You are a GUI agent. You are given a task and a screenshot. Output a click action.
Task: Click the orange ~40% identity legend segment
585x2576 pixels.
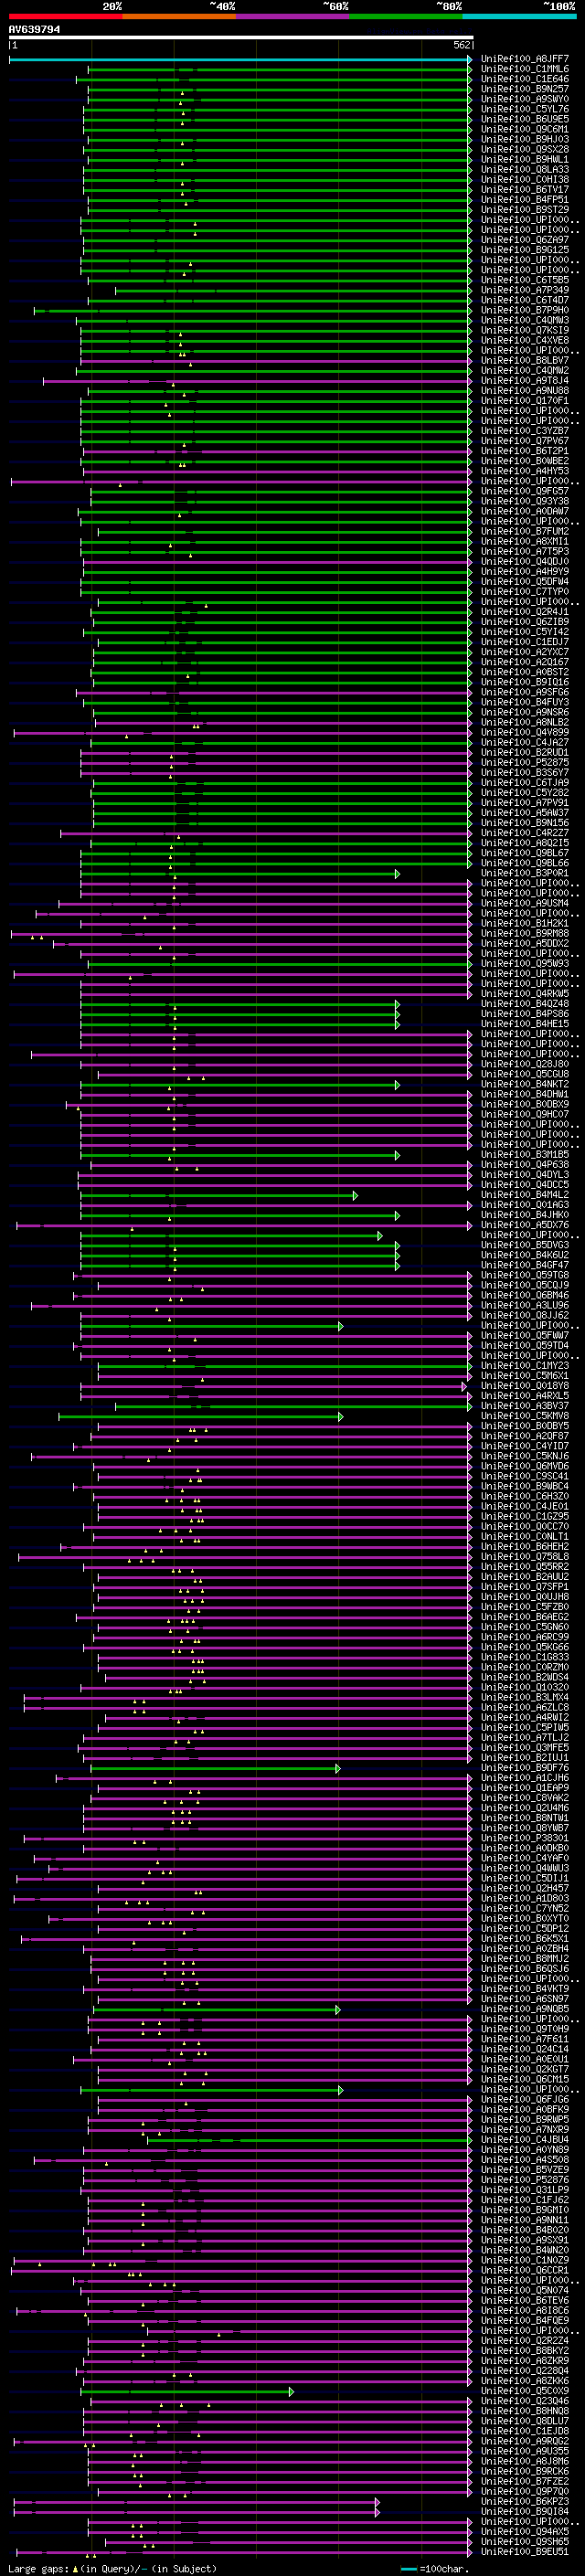click(x=179, y=16)
